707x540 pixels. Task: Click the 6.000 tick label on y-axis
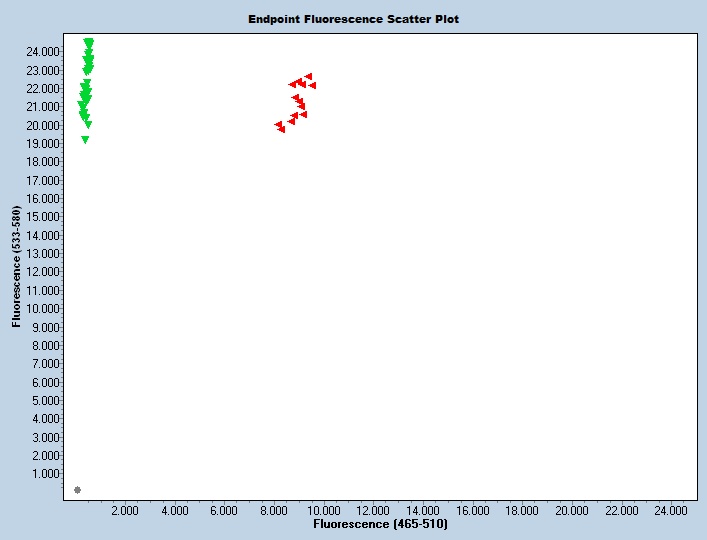[45, 382]
